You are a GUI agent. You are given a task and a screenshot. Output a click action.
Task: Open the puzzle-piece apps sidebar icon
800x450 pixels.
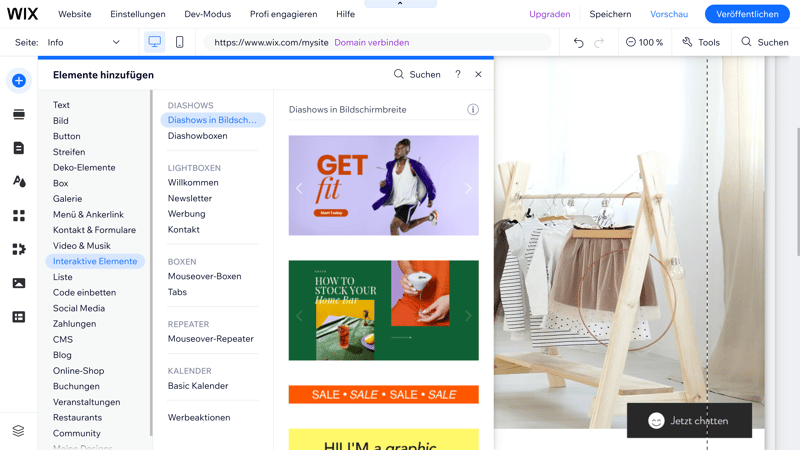[19, 249]
